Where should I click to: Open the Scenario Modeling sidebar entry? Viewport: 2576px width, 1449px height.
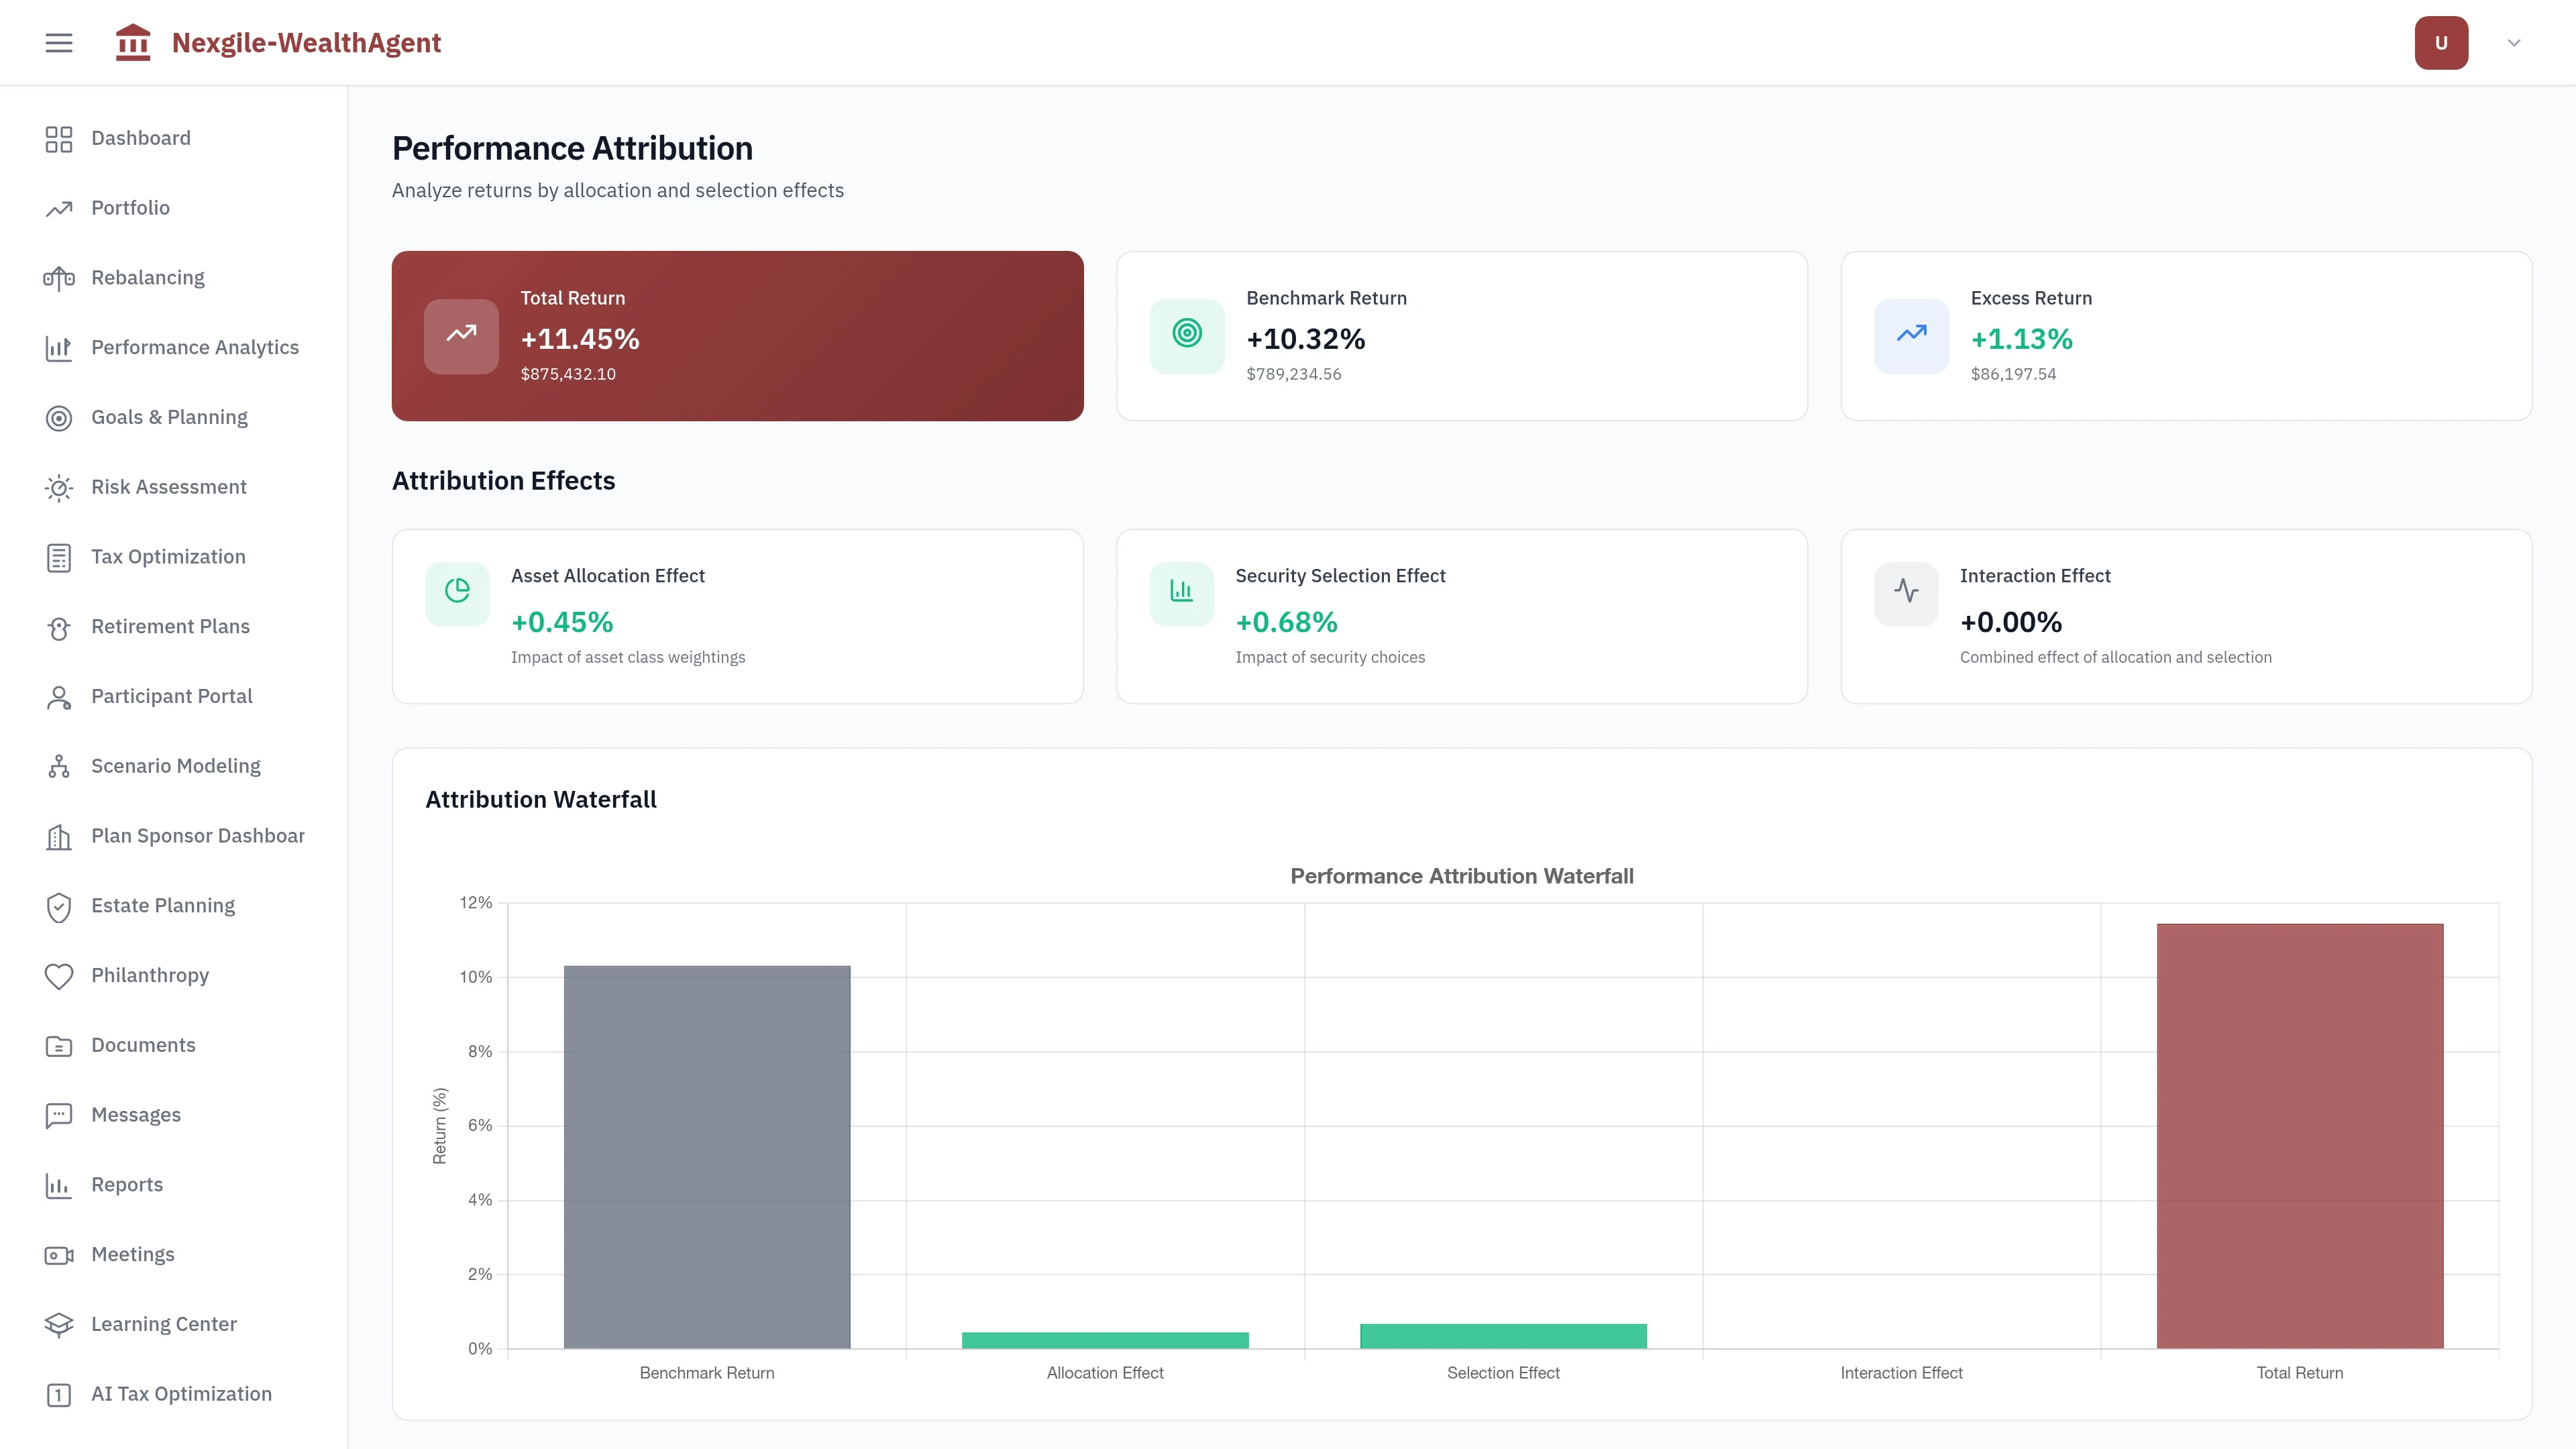coord(175,765)
